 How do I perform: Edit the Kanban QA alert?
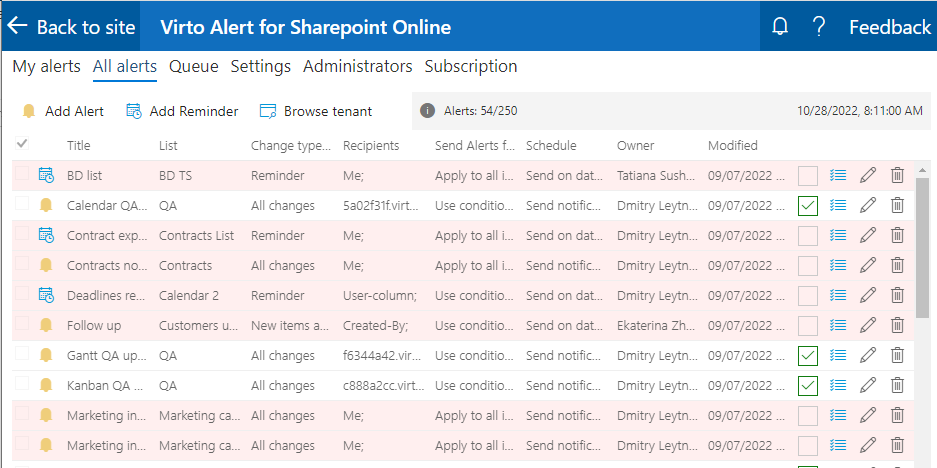[x=868, y=386]
